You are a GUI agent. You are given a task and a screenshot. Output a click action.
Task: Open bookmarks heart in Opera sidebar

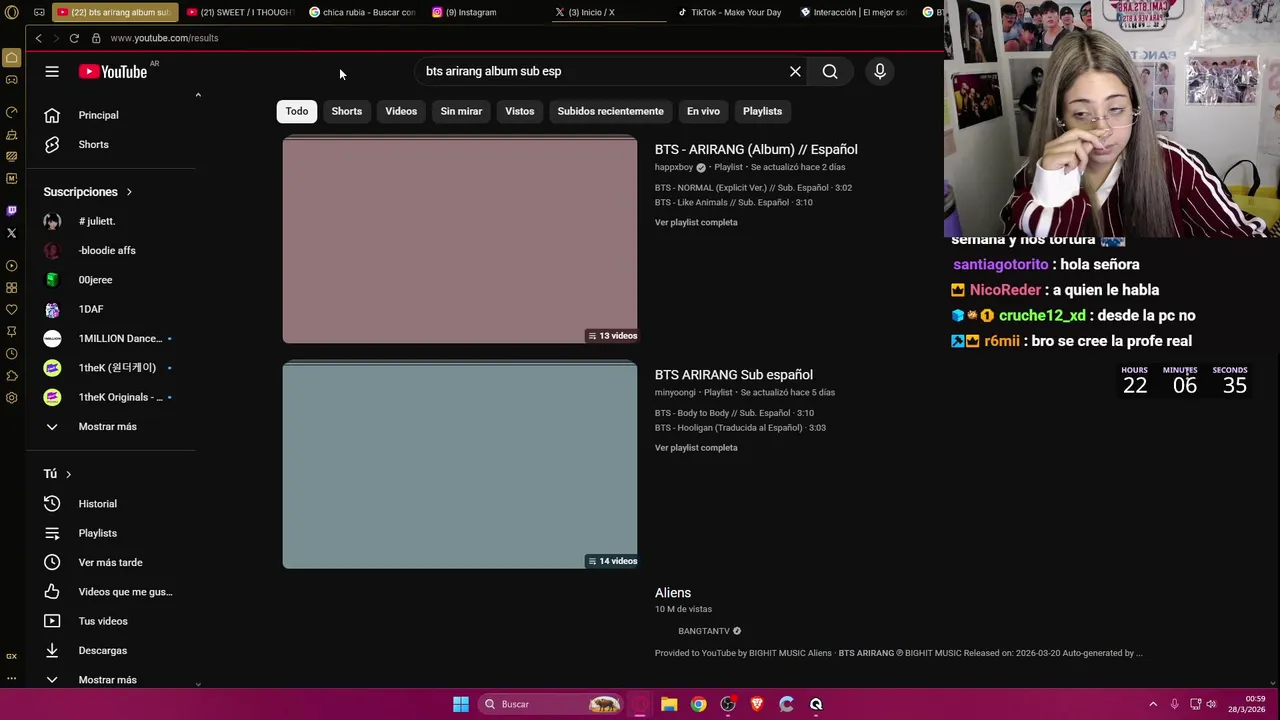coord(11,309)
